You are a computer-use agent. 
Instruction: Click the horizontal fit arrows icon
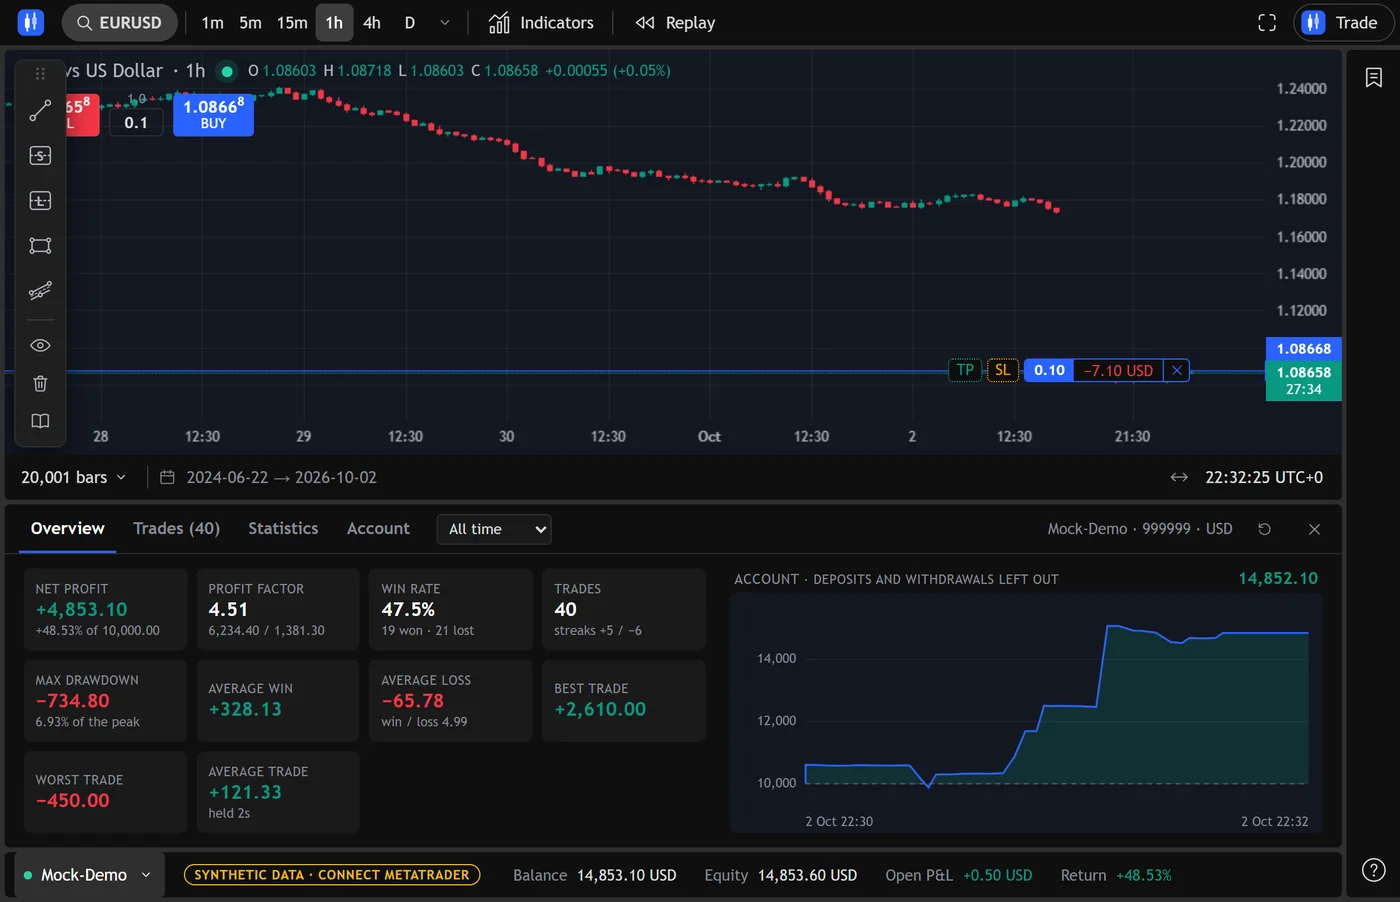(x=1179, y=477)
